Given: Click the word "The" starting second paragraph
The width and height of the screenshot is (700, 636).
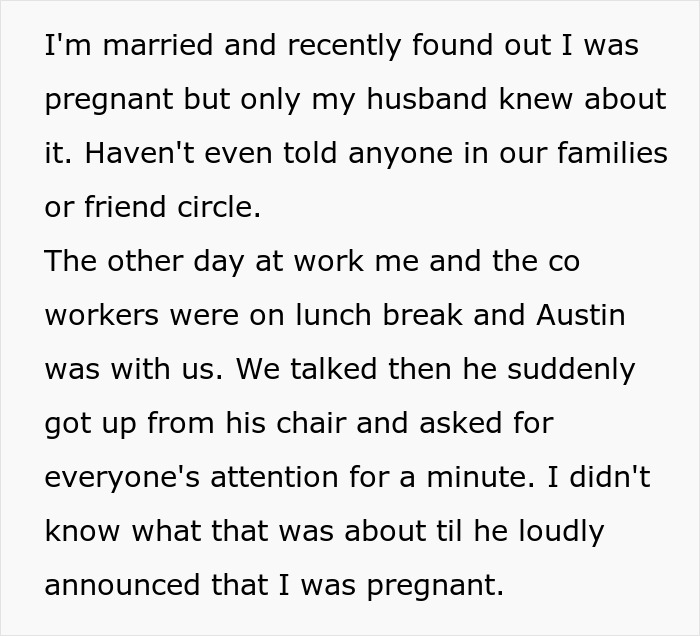Looking at the screenshot, I should (71, 261).
